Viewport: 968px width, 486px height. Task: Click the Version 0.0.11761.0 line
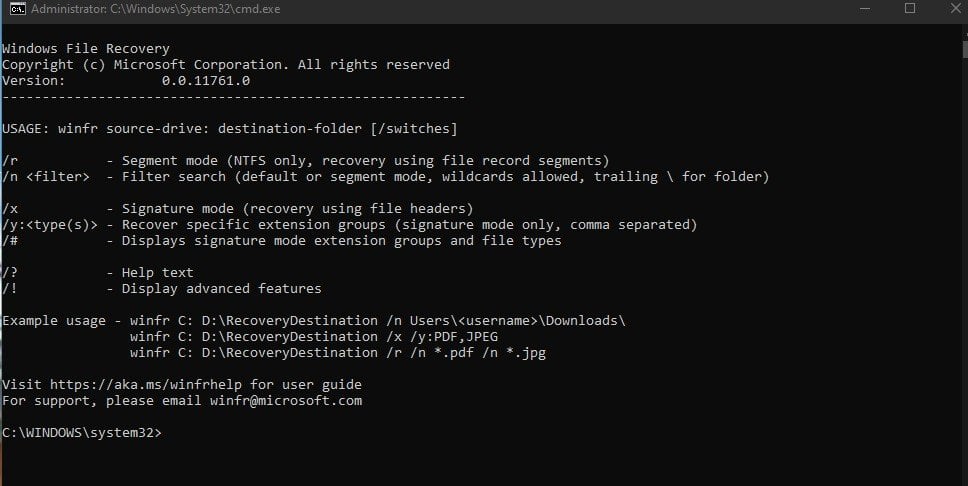coord(125,81)
